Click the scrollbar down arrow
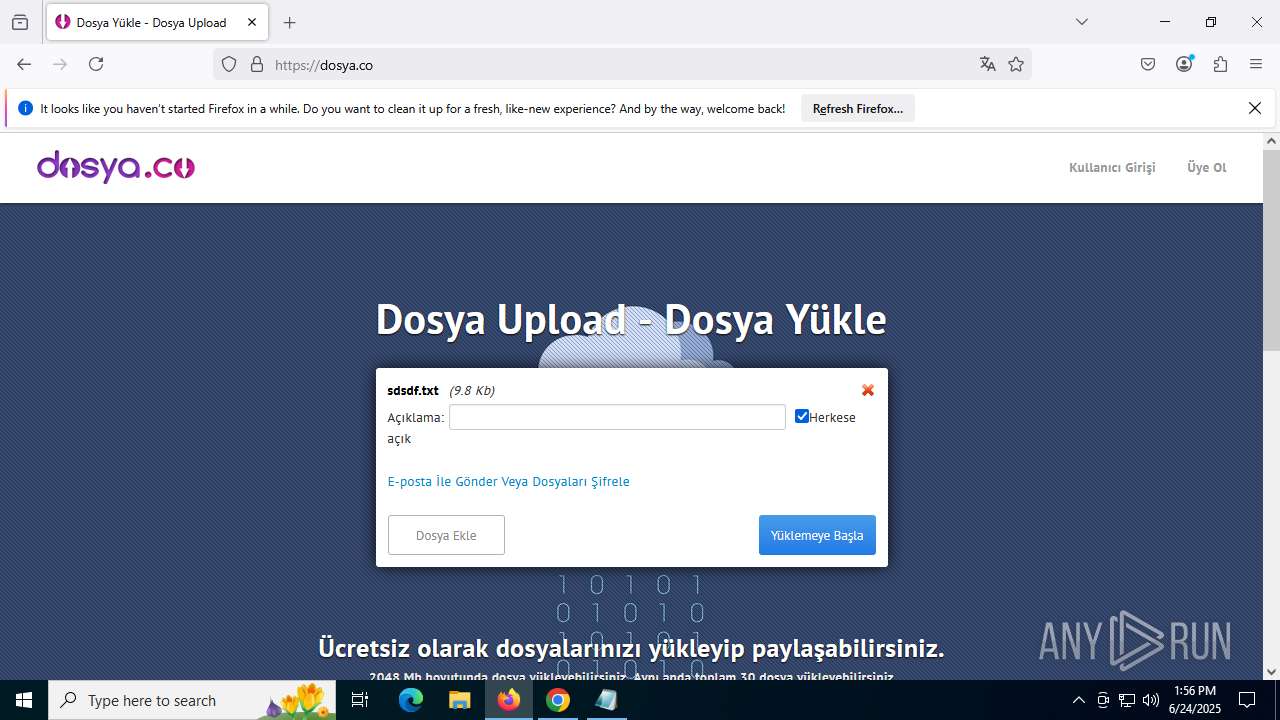Image resolution: width=1280 pixels, height=720 pixels. 1271,672
